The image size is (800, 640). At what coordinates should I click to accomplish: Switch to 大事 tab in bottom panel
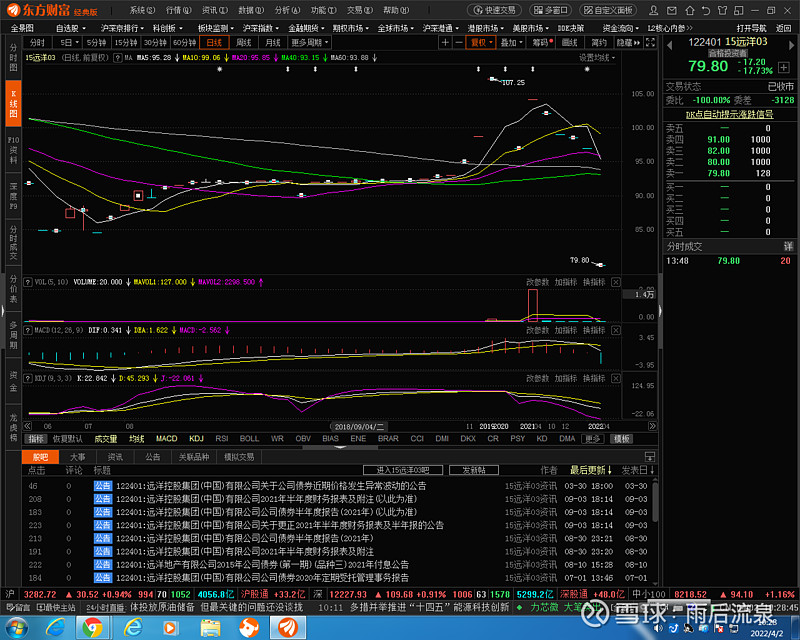[x=78, y=457]
